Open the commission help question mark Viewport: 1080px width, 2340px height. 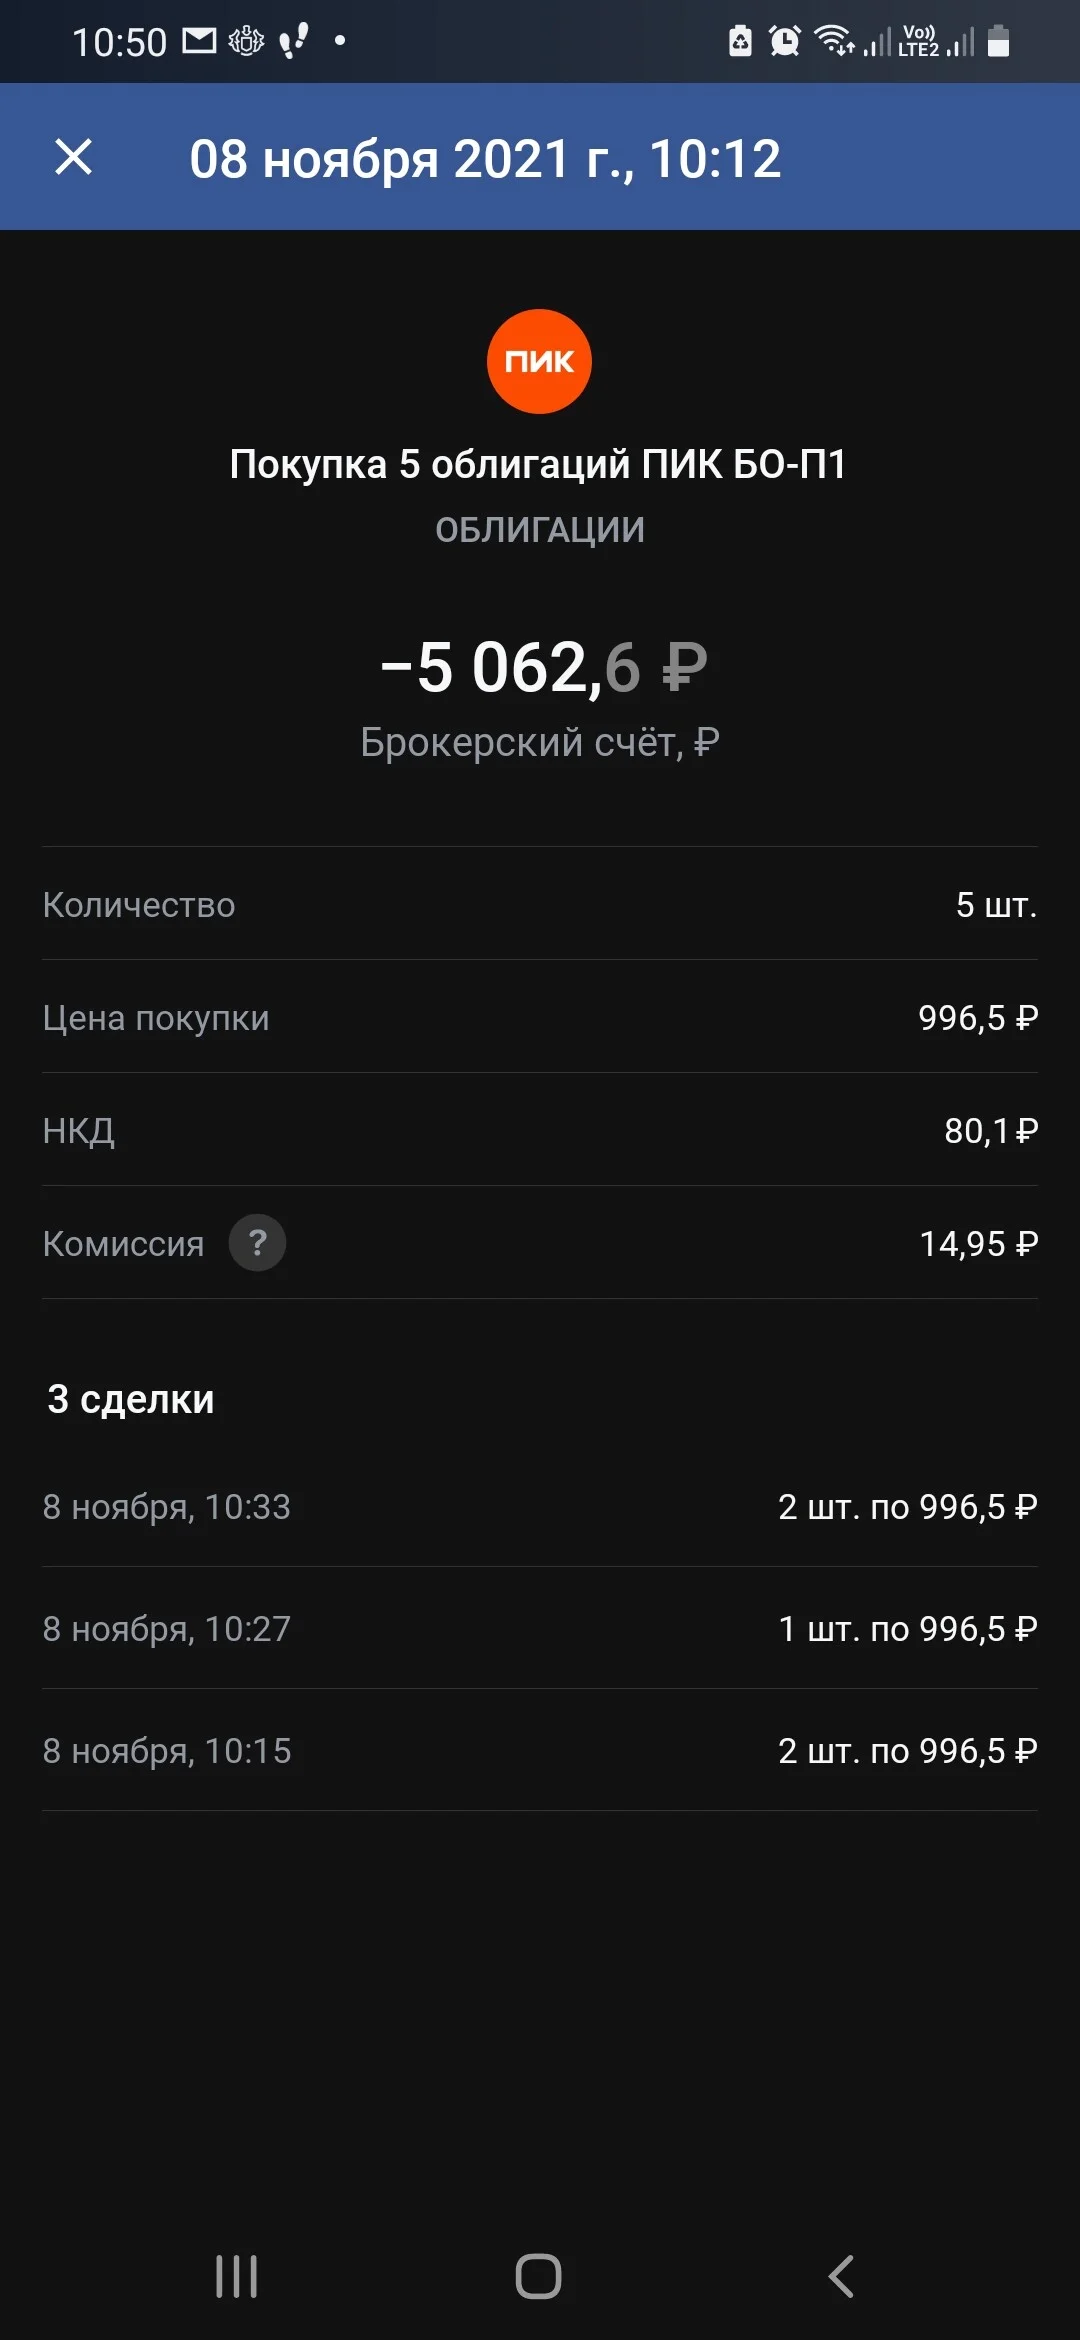pos(257,1243)
